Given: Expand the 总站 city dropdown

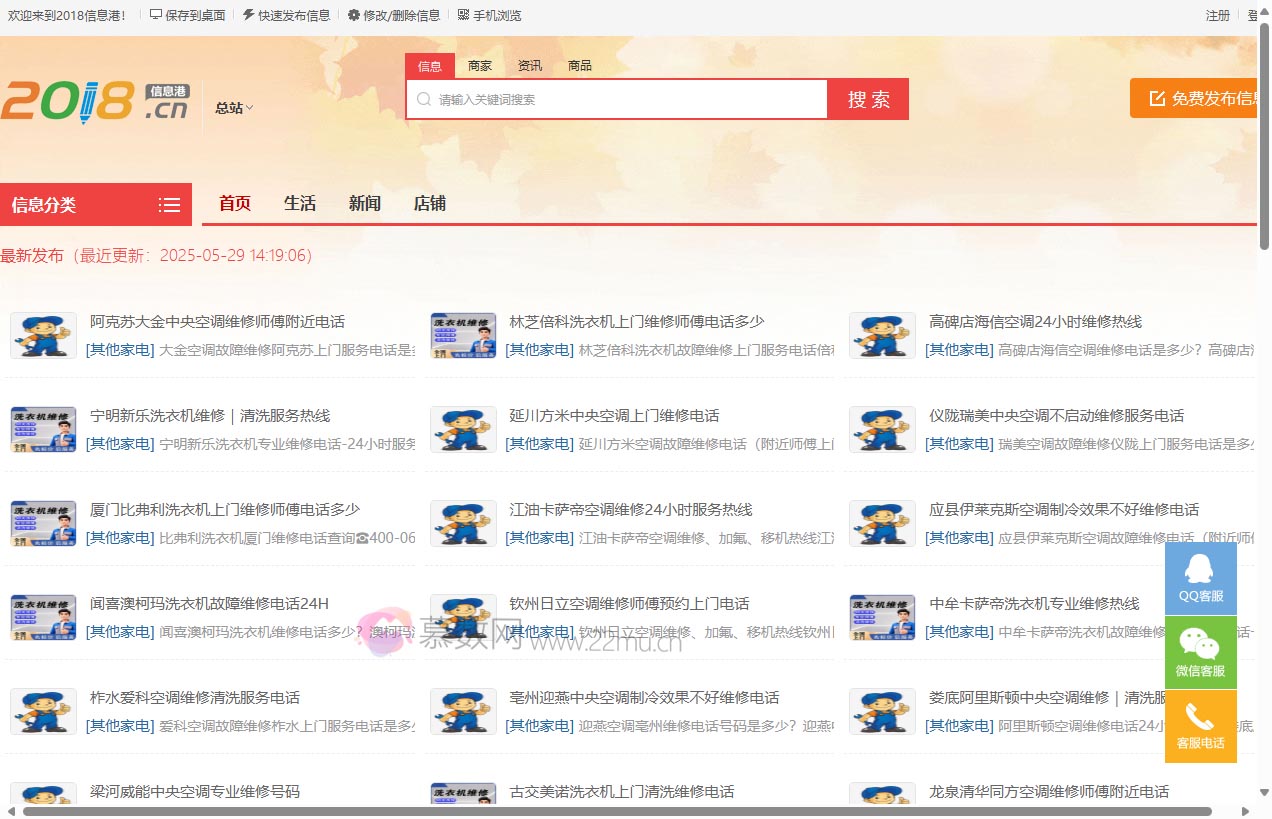Looking at the screenshot, I should (x=234, y=108).
